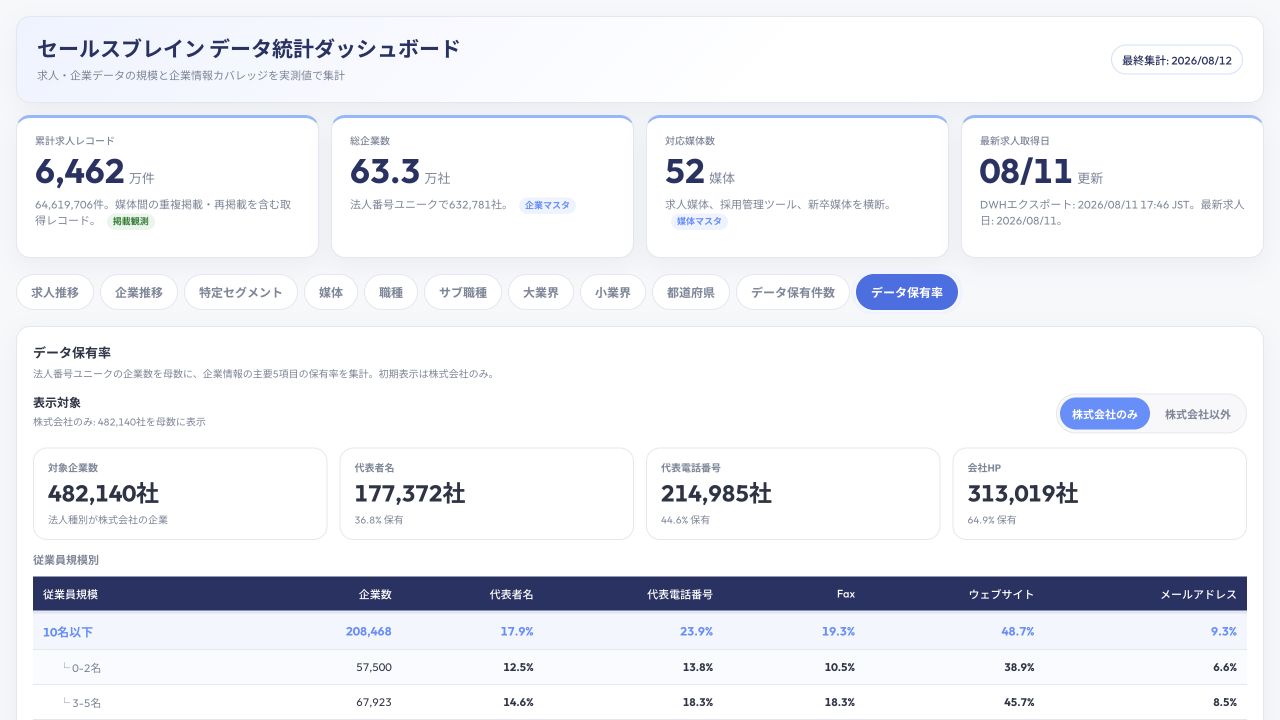Click the 最終集計: 2026/08/12 badge
Viewport: 1280px width, 720px height.
(1177, 60)
